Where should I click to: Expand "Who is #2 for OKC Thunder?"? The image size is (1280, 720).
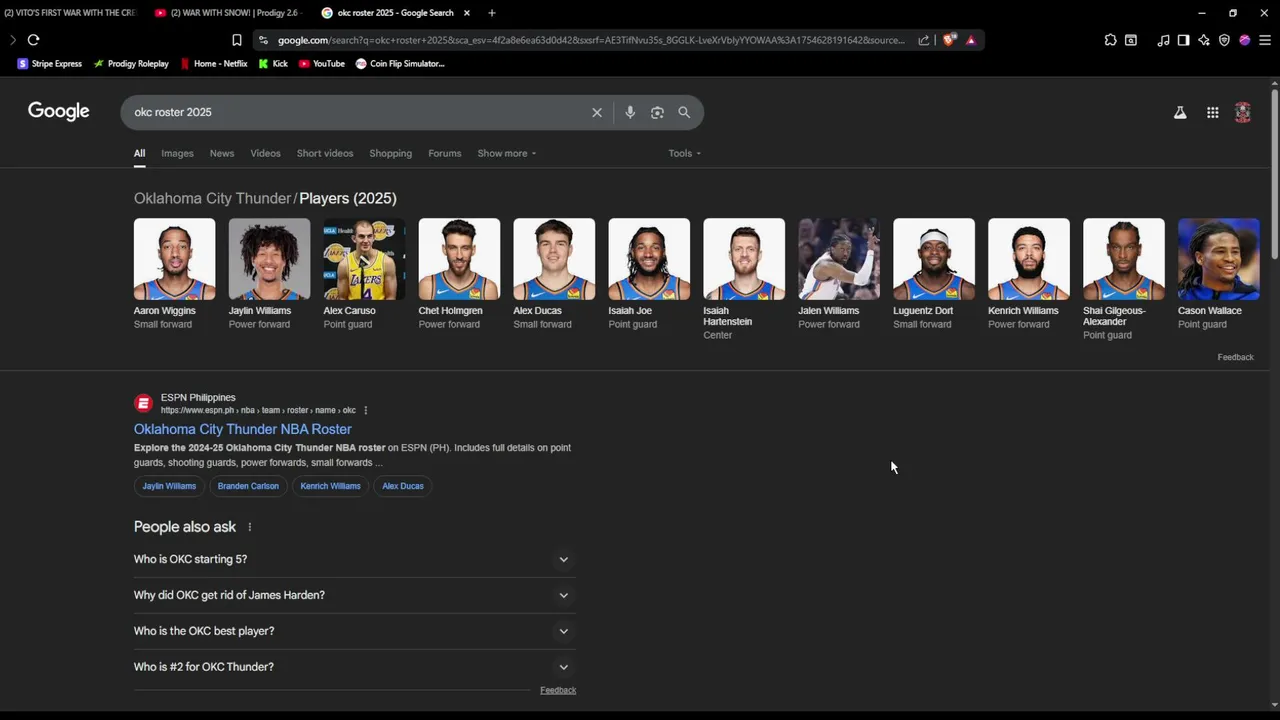point(354,667)
